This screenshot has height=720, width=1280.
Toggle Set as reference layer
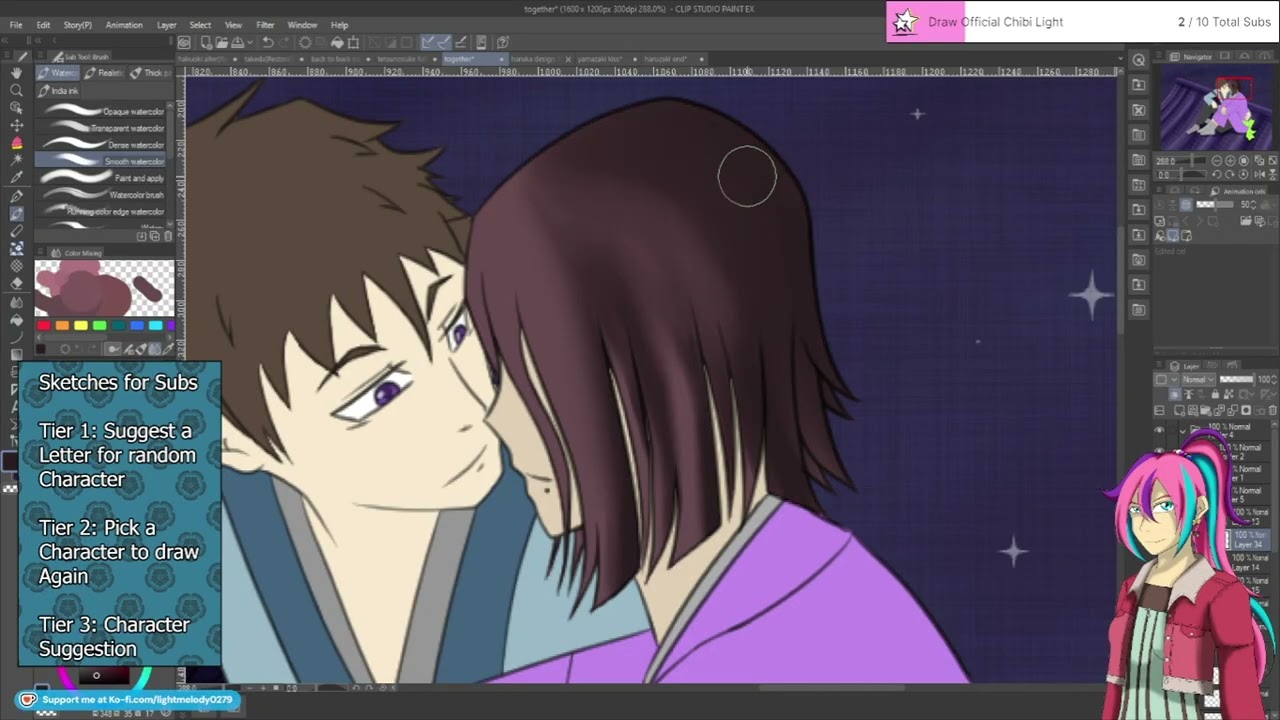click(x=1188, y=394)
